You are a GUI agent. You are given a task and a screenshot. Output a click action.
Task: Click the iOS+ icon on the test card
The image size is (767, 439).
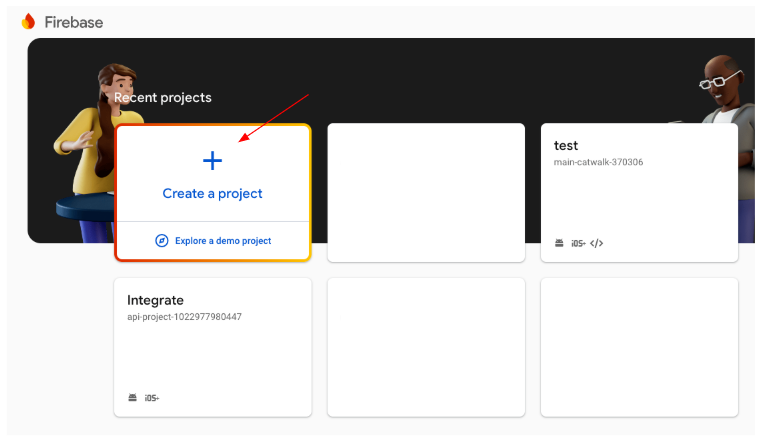click(578, 243)
